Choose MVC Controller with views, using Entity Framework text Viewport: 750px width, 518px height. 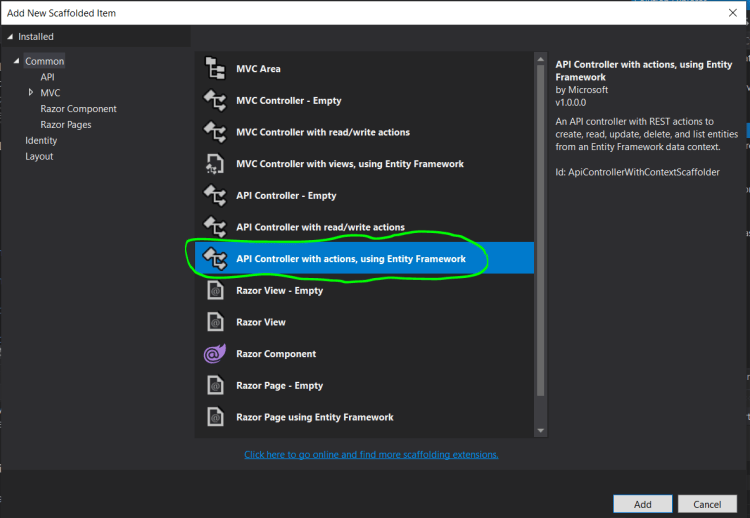pyautogui.click(x=350, y=164)
